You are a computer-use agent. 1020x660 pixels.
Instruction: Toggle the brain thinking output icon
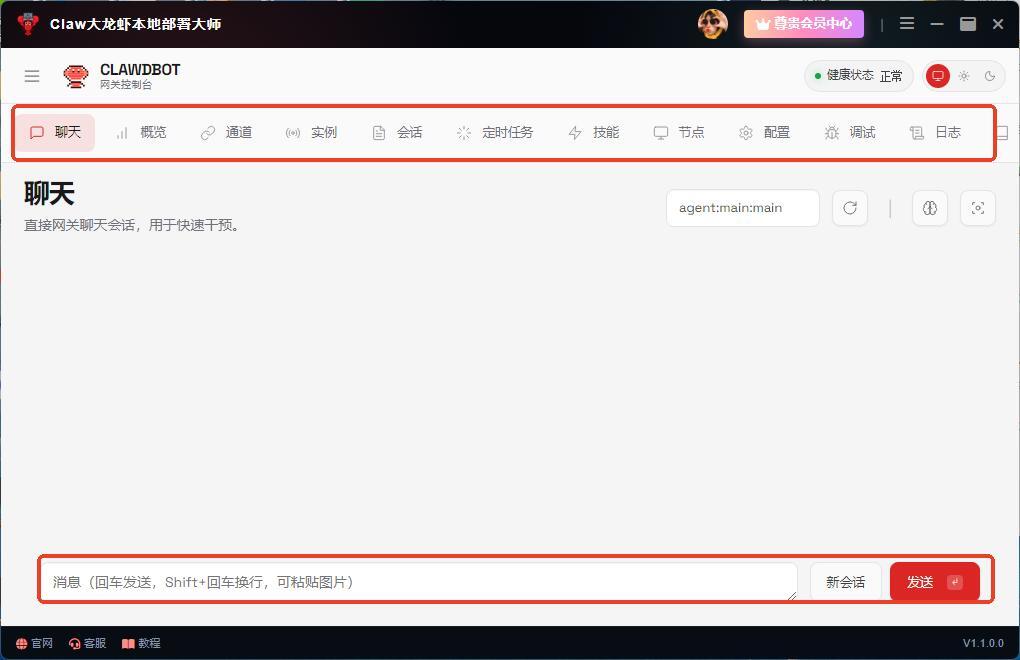[930, 208]
